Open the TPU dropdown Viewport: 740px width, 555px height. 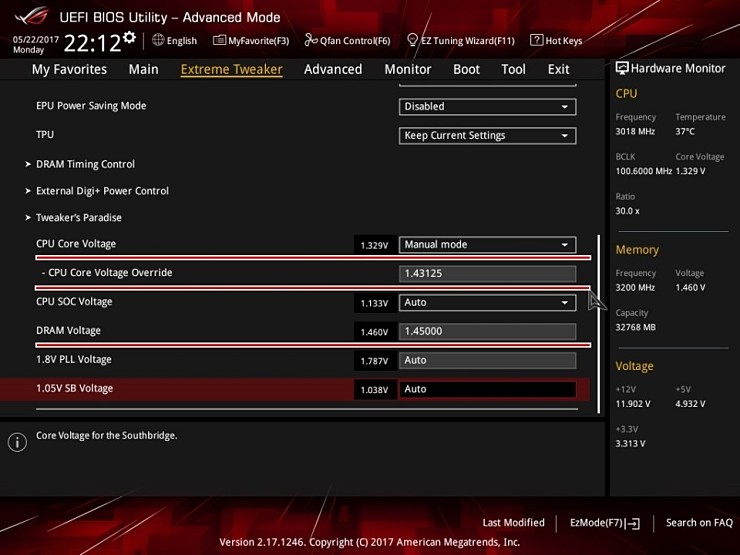tap(487, 136)
